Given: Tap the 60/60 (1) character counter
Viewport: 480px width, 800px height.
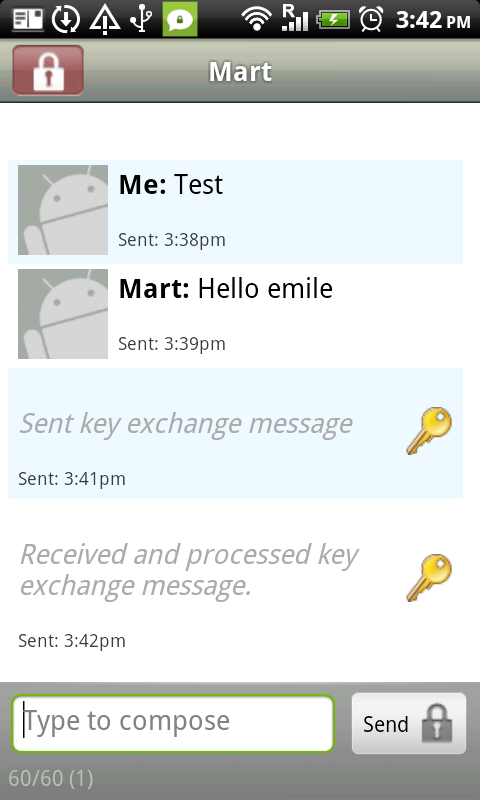Looking at the screenshot, I should tap(51, 778).
